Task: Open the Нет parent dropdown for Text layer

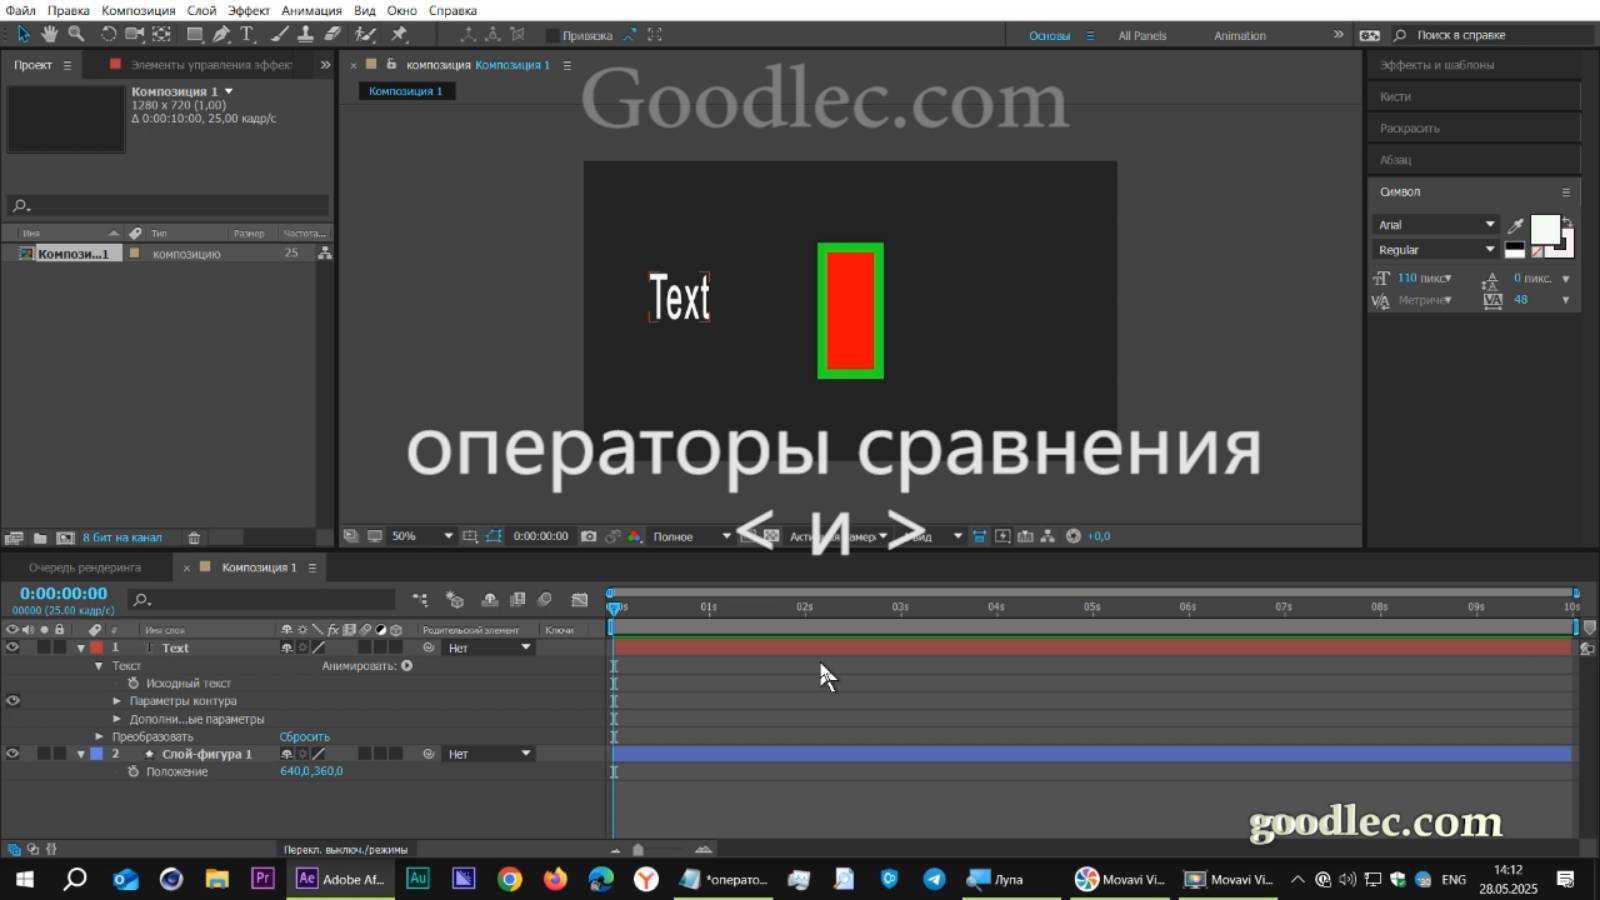Action: (487, 647)
